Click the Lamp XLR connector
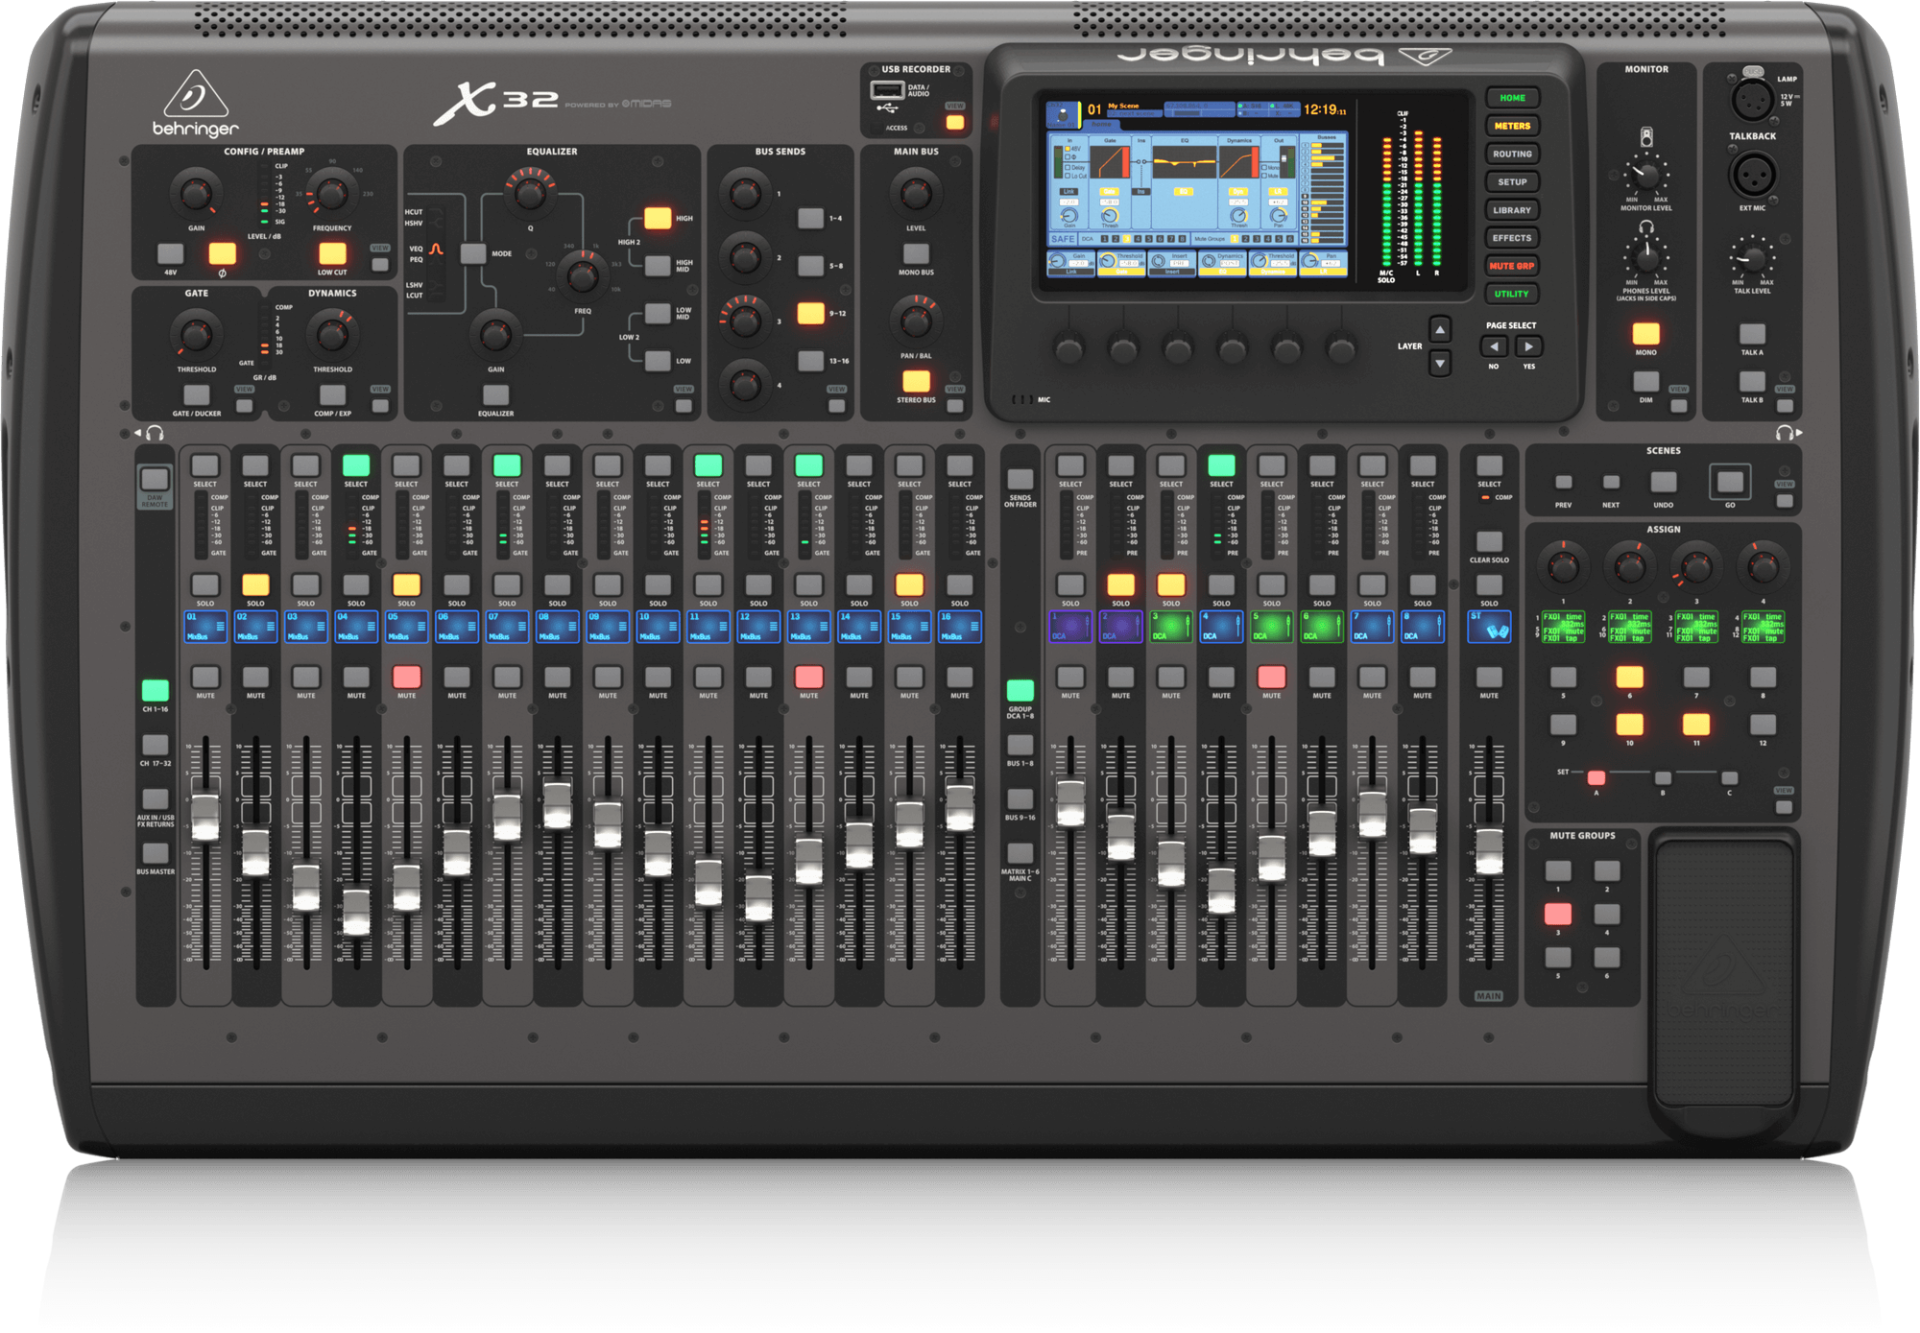The width and height of the screenshot is (1920, 1333). click(1751, 100)
